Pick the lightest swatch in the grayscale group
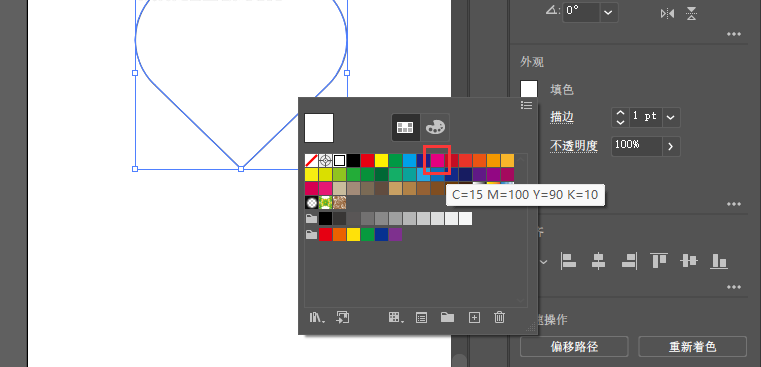Screen dimensions: 761x367 click(x=466, y=218)
